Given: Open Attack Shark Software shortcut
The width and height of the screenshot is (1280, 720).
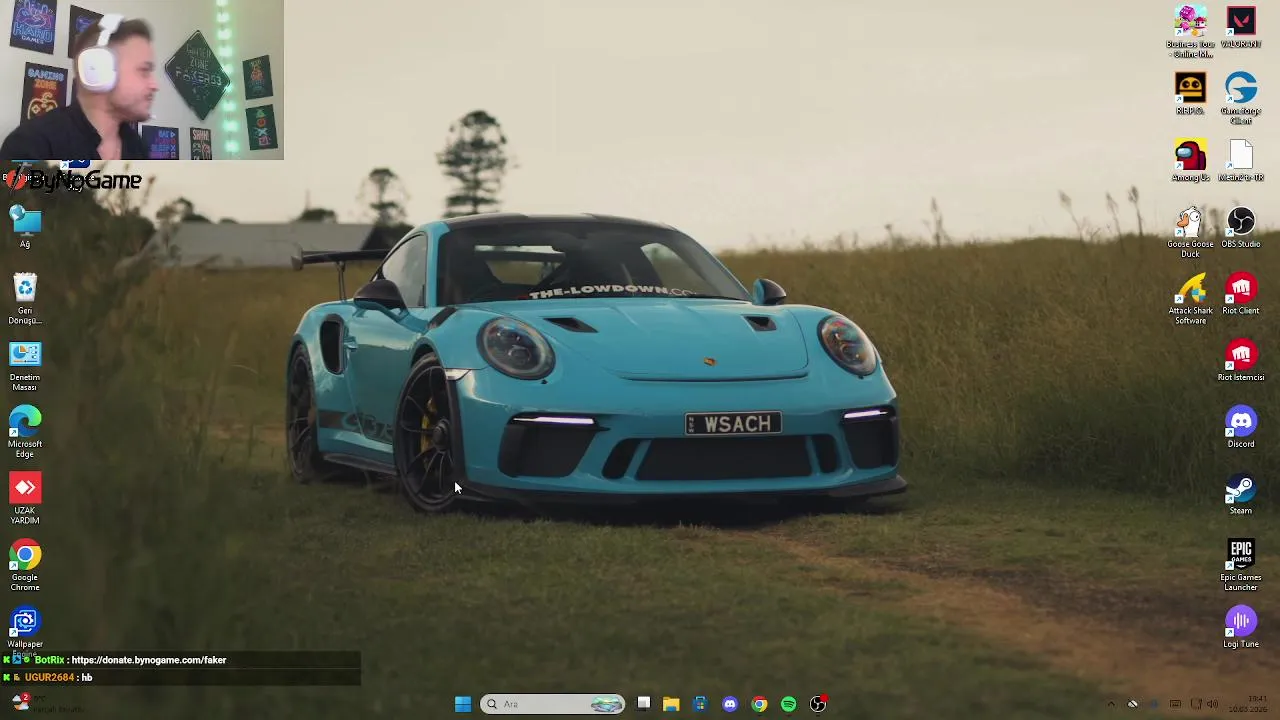Looking at the screenshot, I should click(1190, 298).
